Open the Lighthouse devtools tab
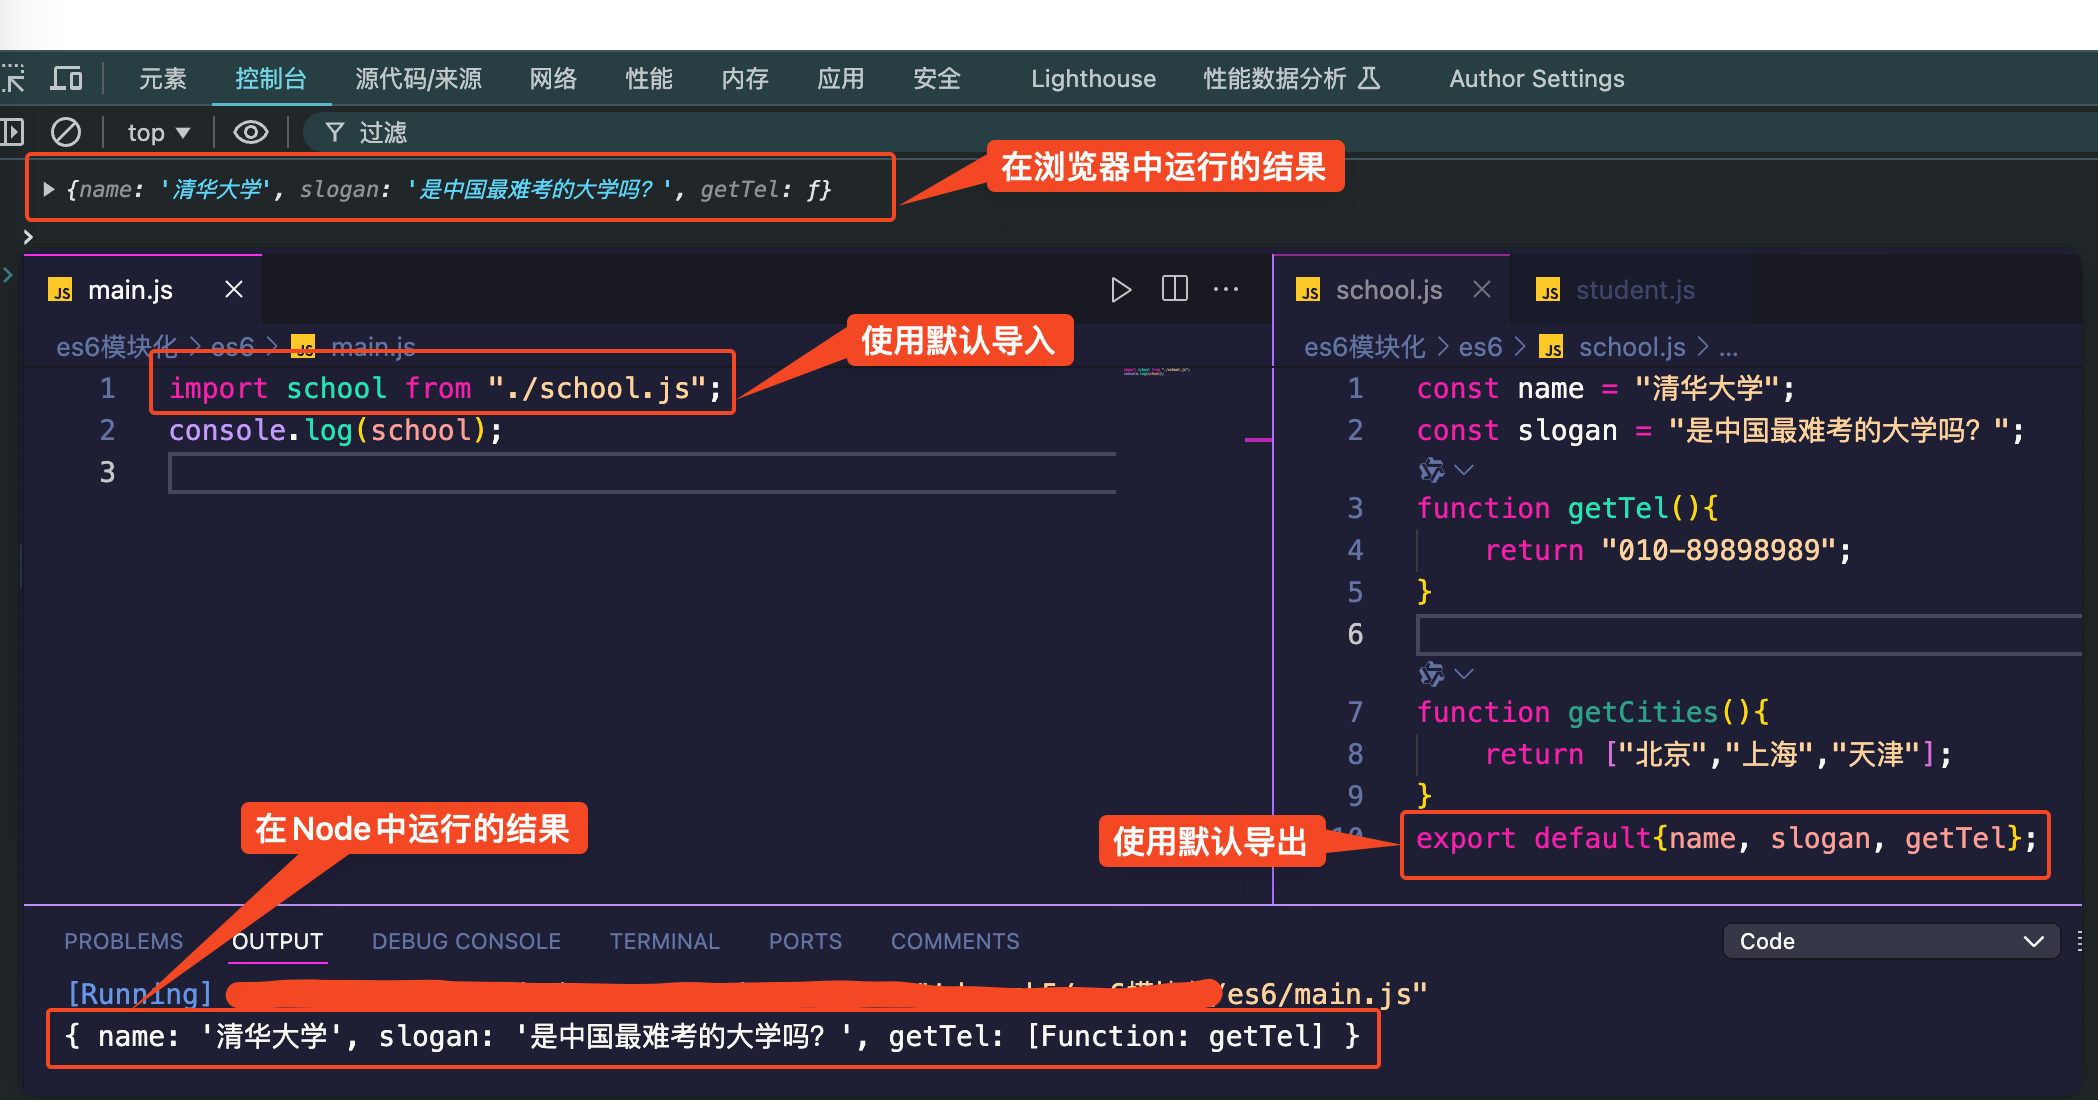This screenshot has height=1100, width=2098. coord(1093,78)
